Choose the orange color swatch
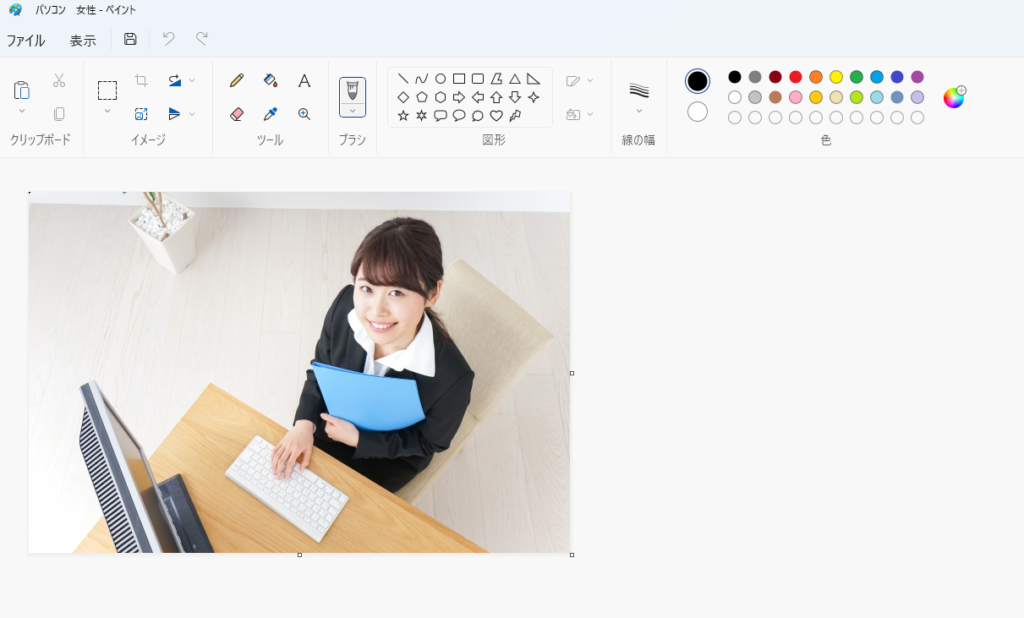 coord(816,77)
